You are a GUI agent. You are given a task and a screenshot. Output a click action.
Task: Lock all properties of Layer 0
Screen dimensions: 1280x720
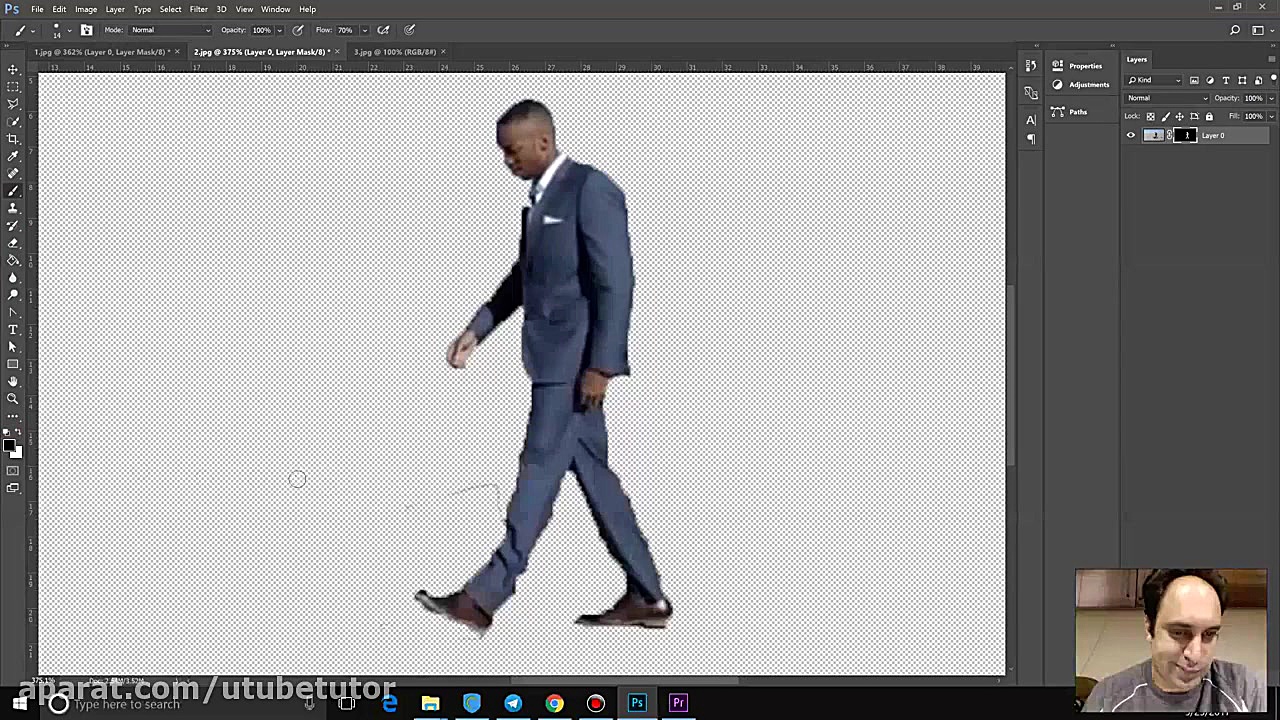point(1209,116)
